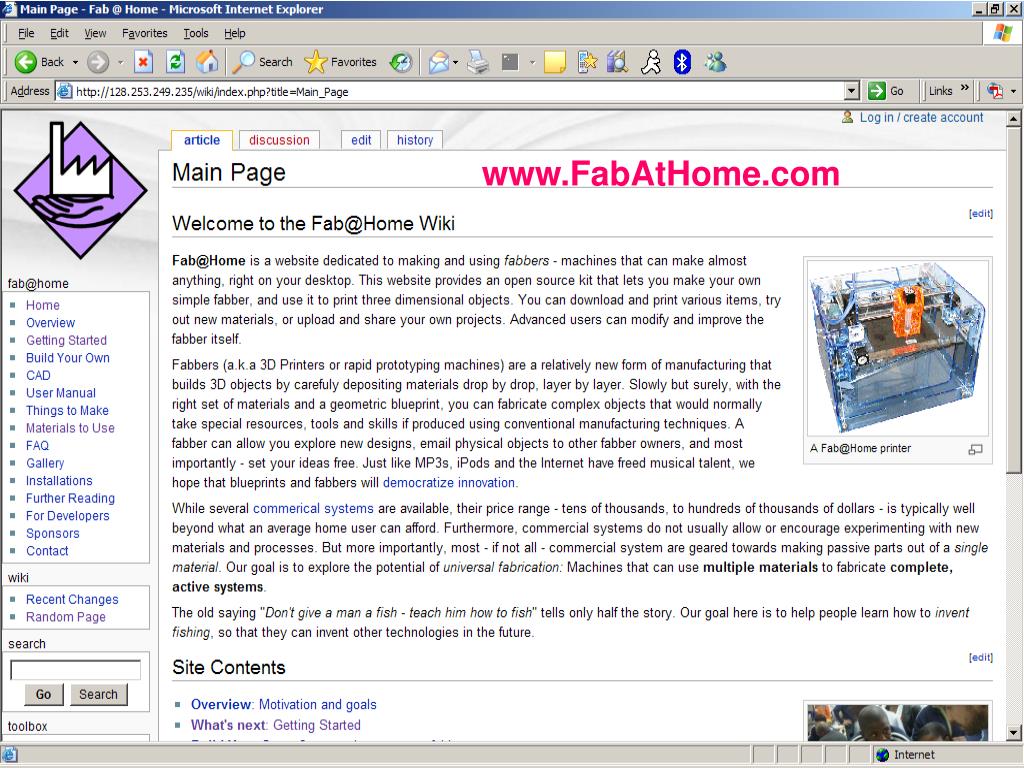Open the Random Page link
The width and height of the screenshot is (1024, 768).
click(66, 617)
